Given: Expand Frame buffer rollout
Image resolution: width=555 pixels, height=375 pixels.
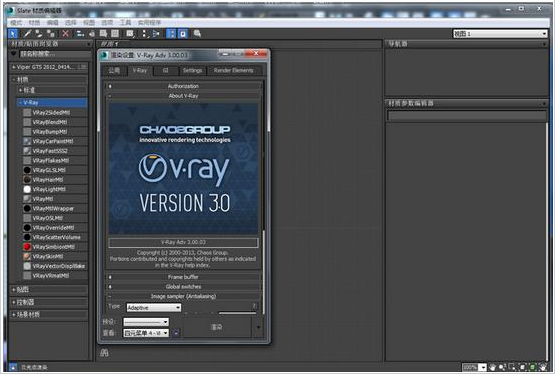Looking at the screenshot, I should 183,277.
